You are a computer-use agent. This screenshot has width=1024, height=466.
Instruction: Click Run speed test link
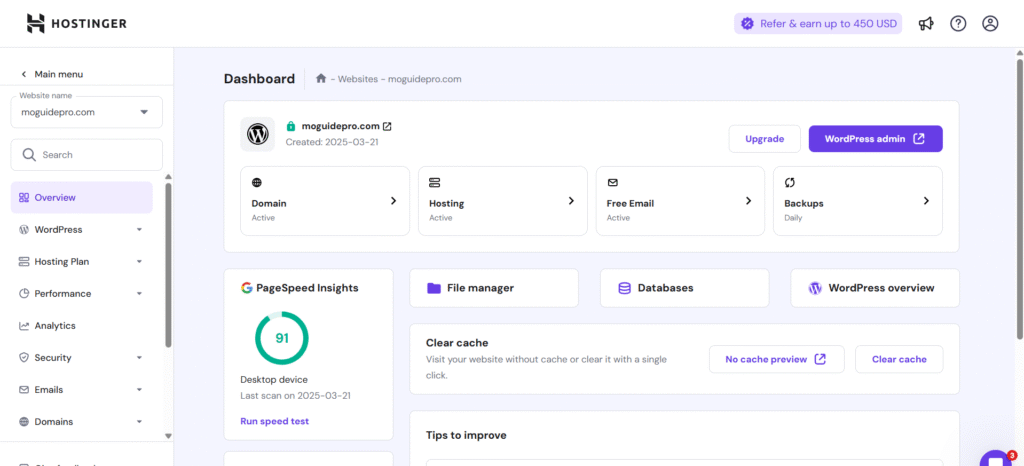(274, 421)
